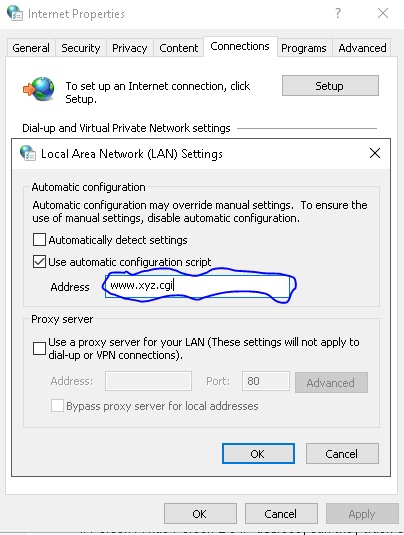
Task: Click Cancel in Internet Properties window
Action: (x=281, y=514)
